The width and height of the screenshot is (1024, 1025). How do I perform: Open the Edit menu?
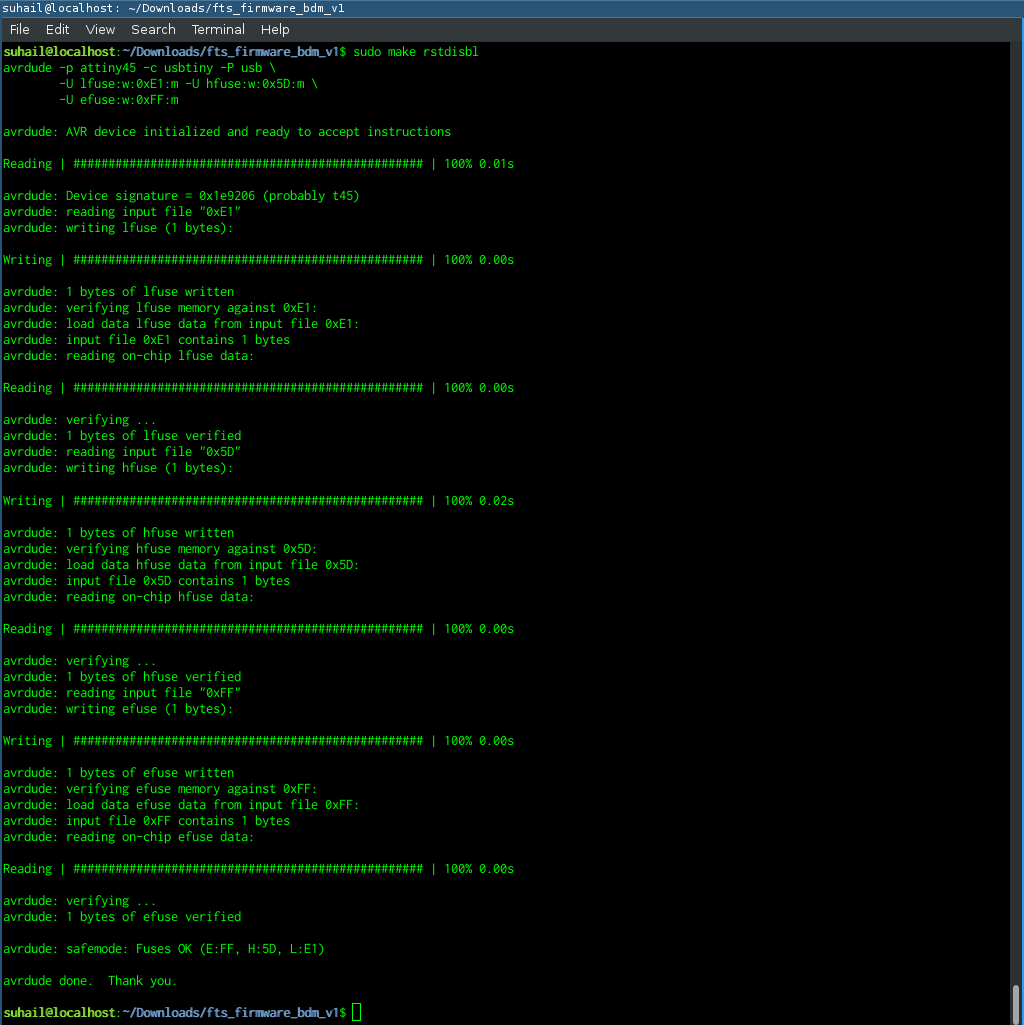click(58, 29)
